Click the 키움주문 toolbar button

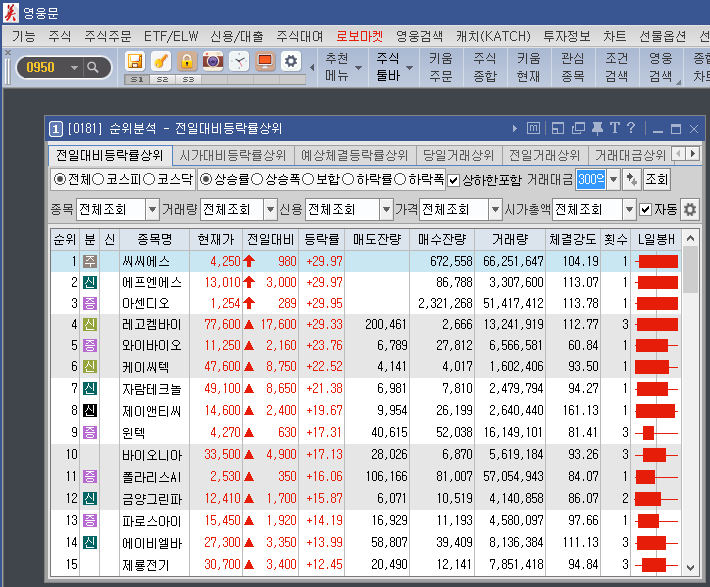pos(441,67)
